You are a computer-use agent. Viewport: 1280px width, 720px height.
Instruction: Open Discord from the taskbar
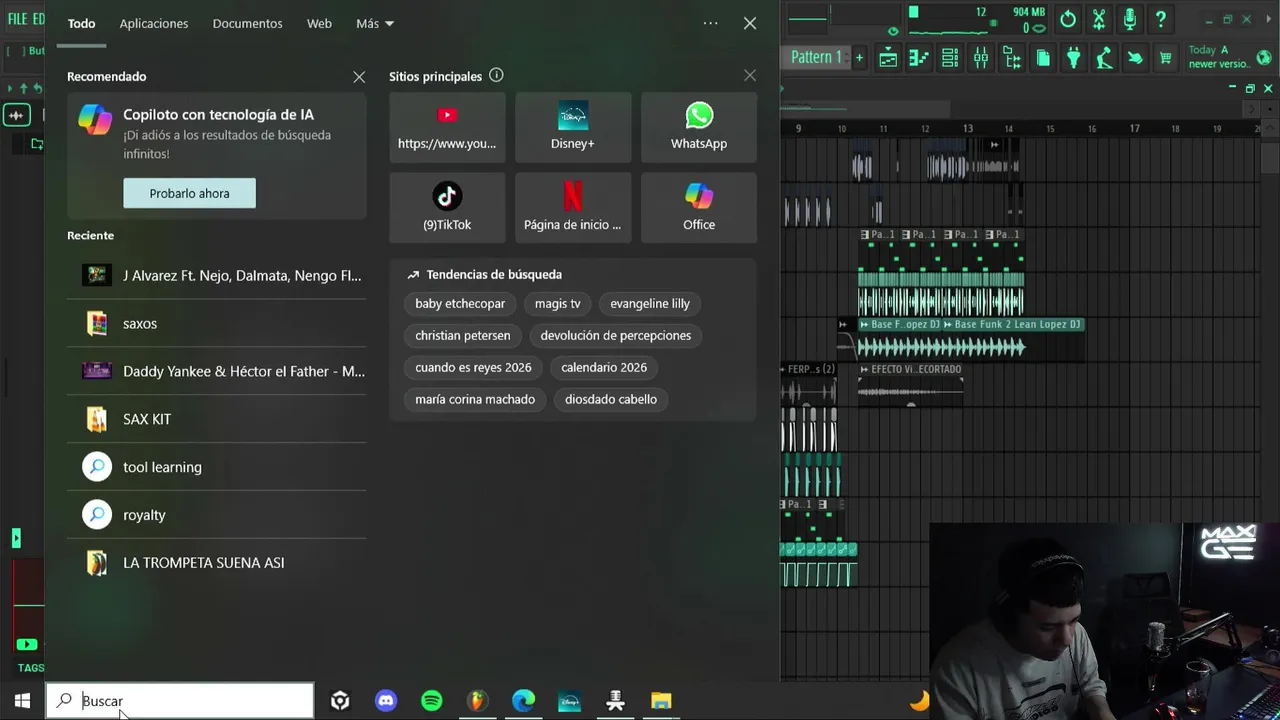click(x=386, y=701)
